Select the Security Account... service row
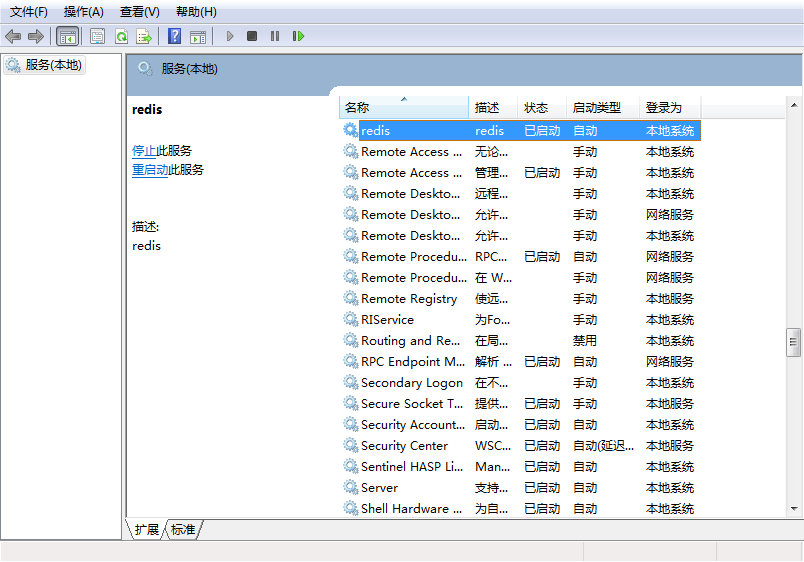 [x=520, y=425]
